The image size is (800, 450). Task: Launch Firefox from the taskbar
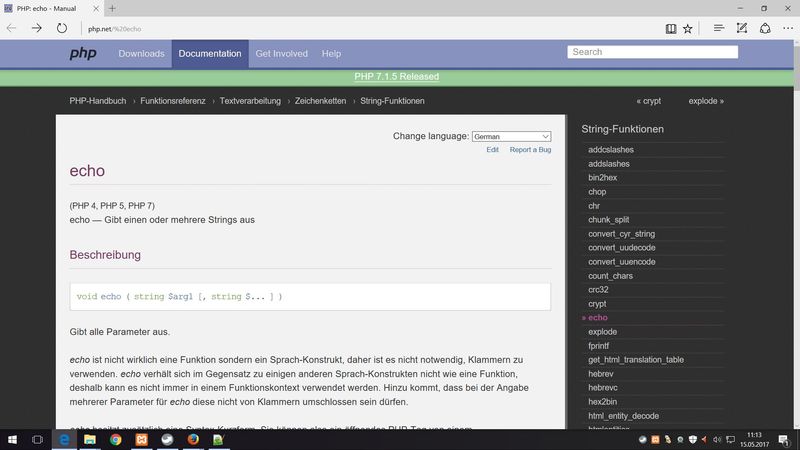coord(193,439)
